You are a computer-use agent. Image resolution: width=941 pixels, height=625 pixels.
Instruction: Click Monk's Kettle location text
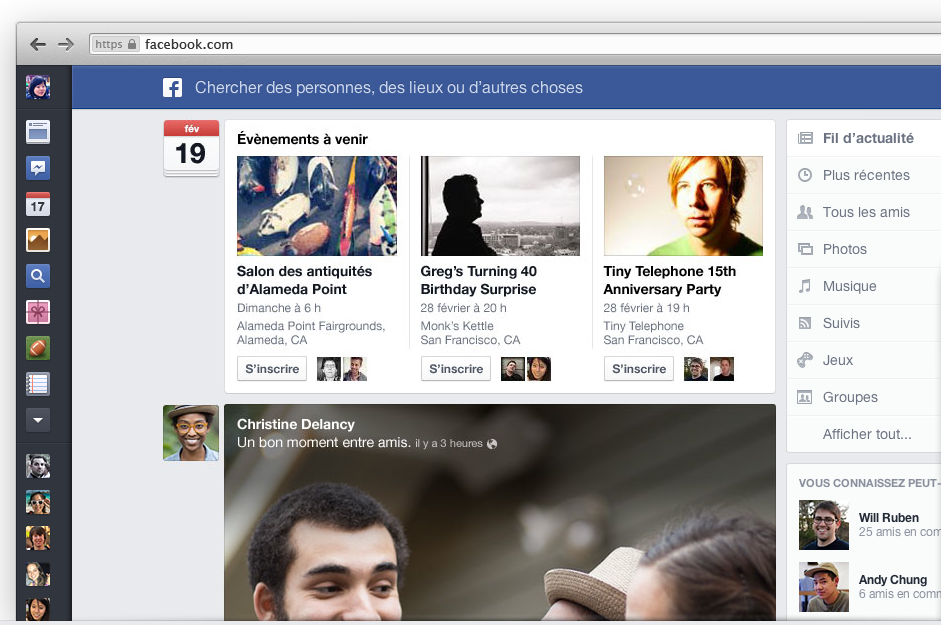(x=457, y=326)
